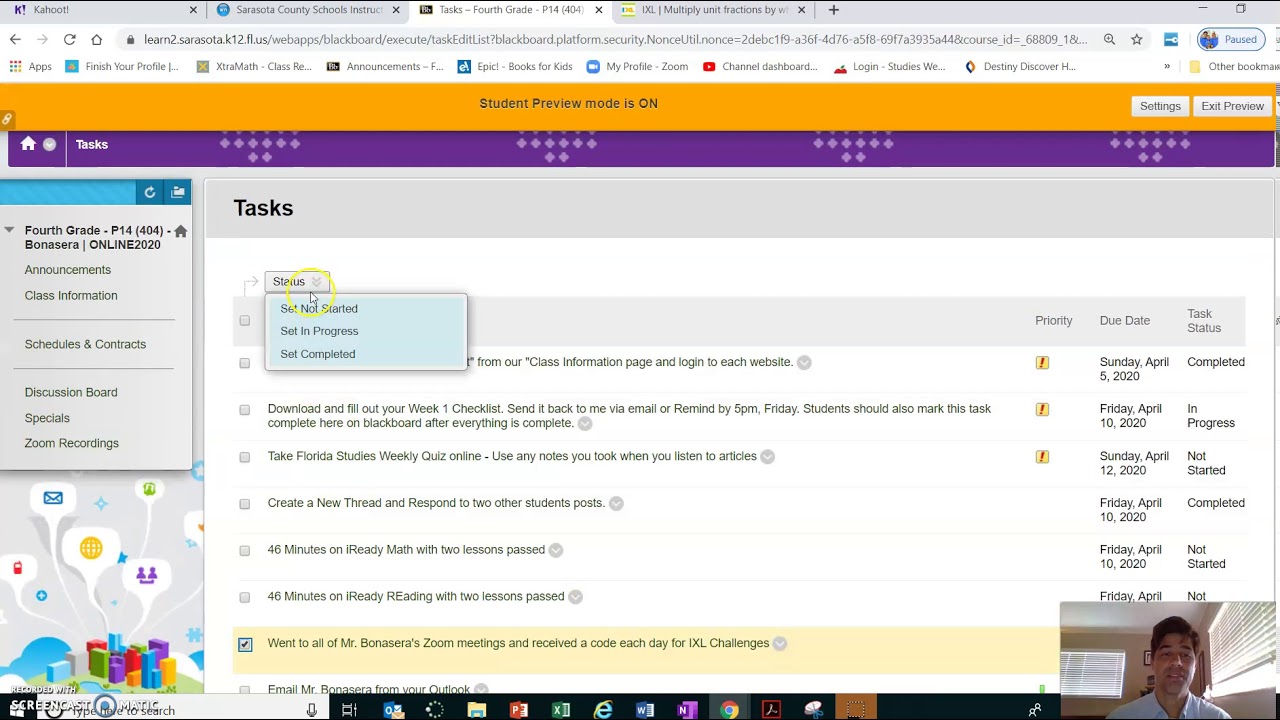Open OneNote from the taskbar
This screenshot has height=720, width=1280.
click(686, 710)
